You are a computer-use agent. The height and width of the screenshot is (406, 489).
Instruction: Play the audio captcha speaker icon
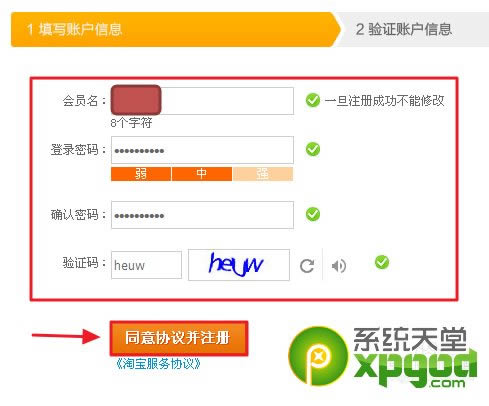tap(339, 266)
